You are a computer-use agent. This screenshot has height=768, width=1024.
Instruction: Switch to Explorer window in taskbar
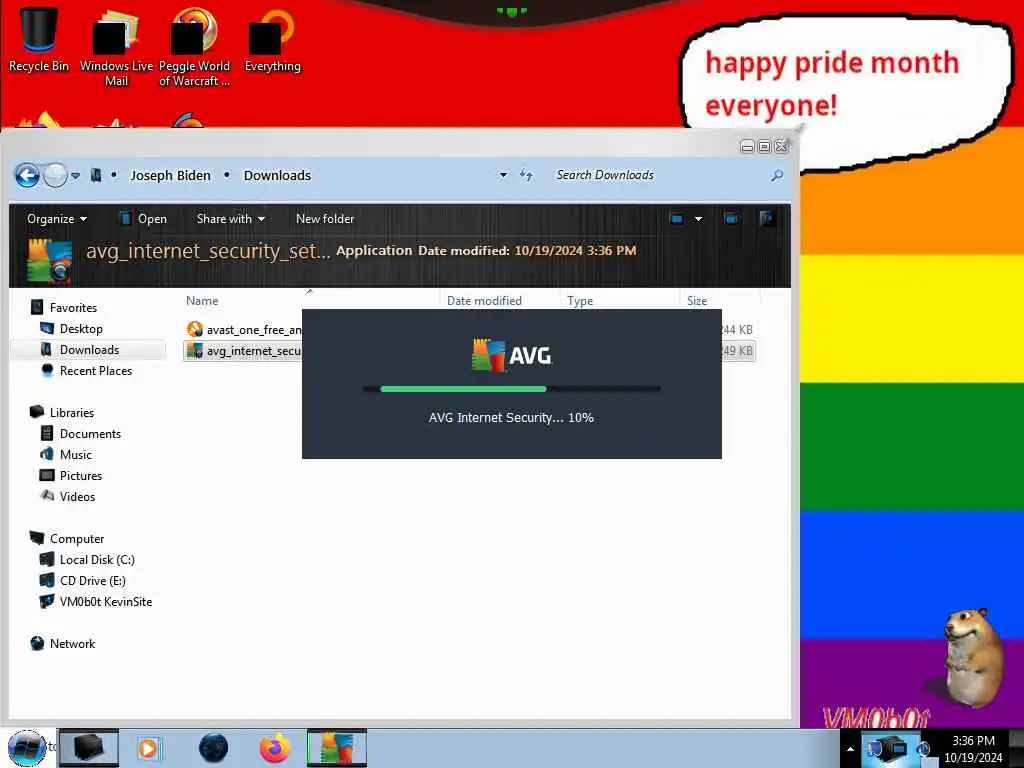pos(89,748)
